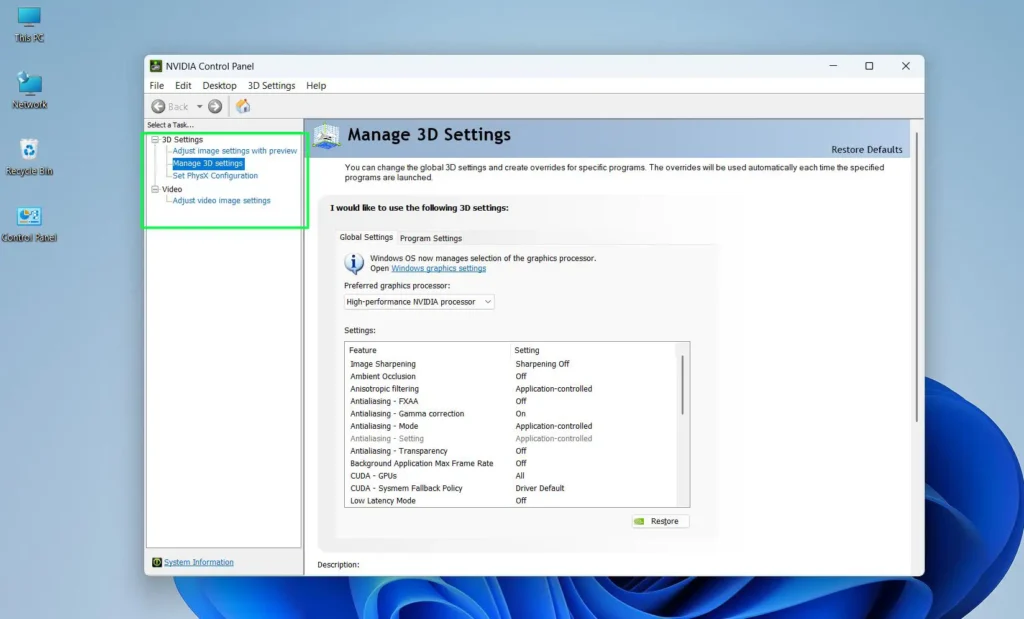Collapse the Video tree branch
This screenshot has width=1024, height=619.
click(155, 189)
